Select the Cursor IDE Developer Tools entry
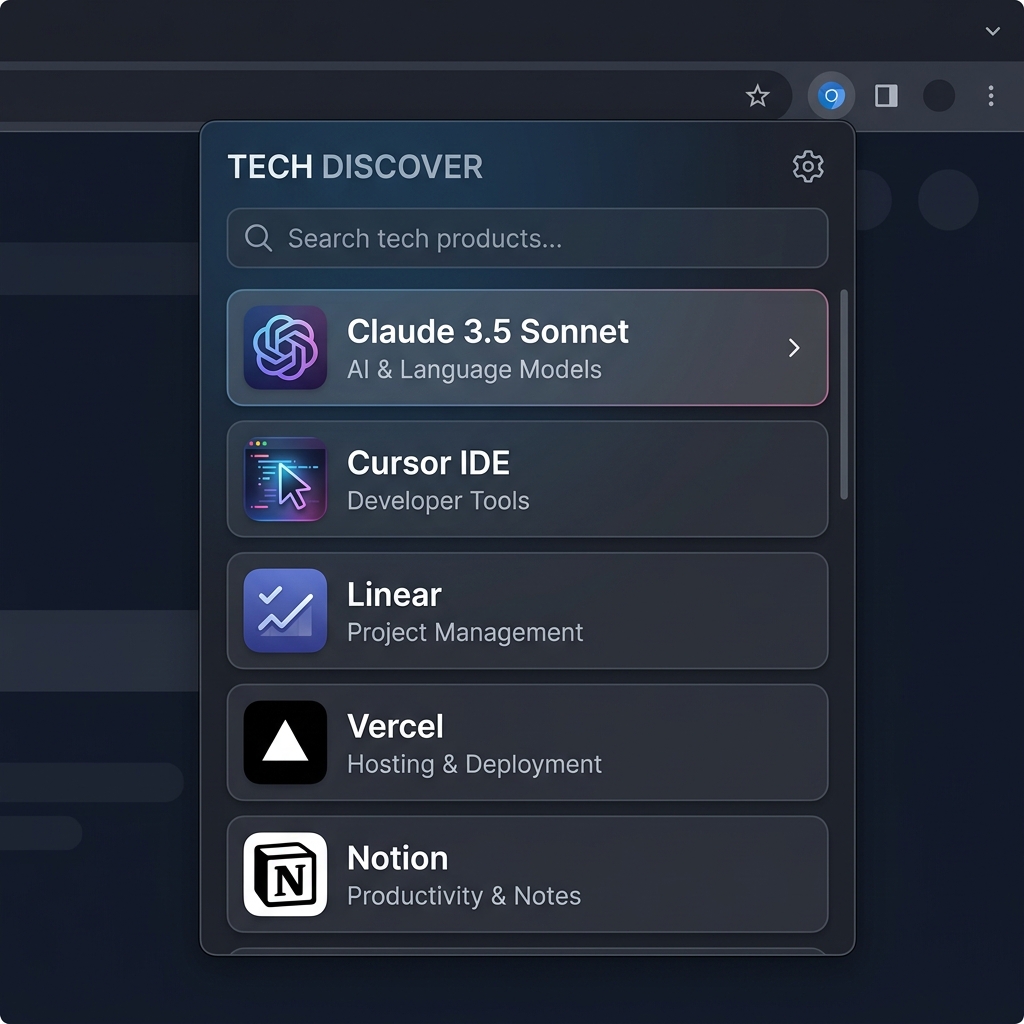This screenshot has width=1024, height=1024. coord(528,479)
